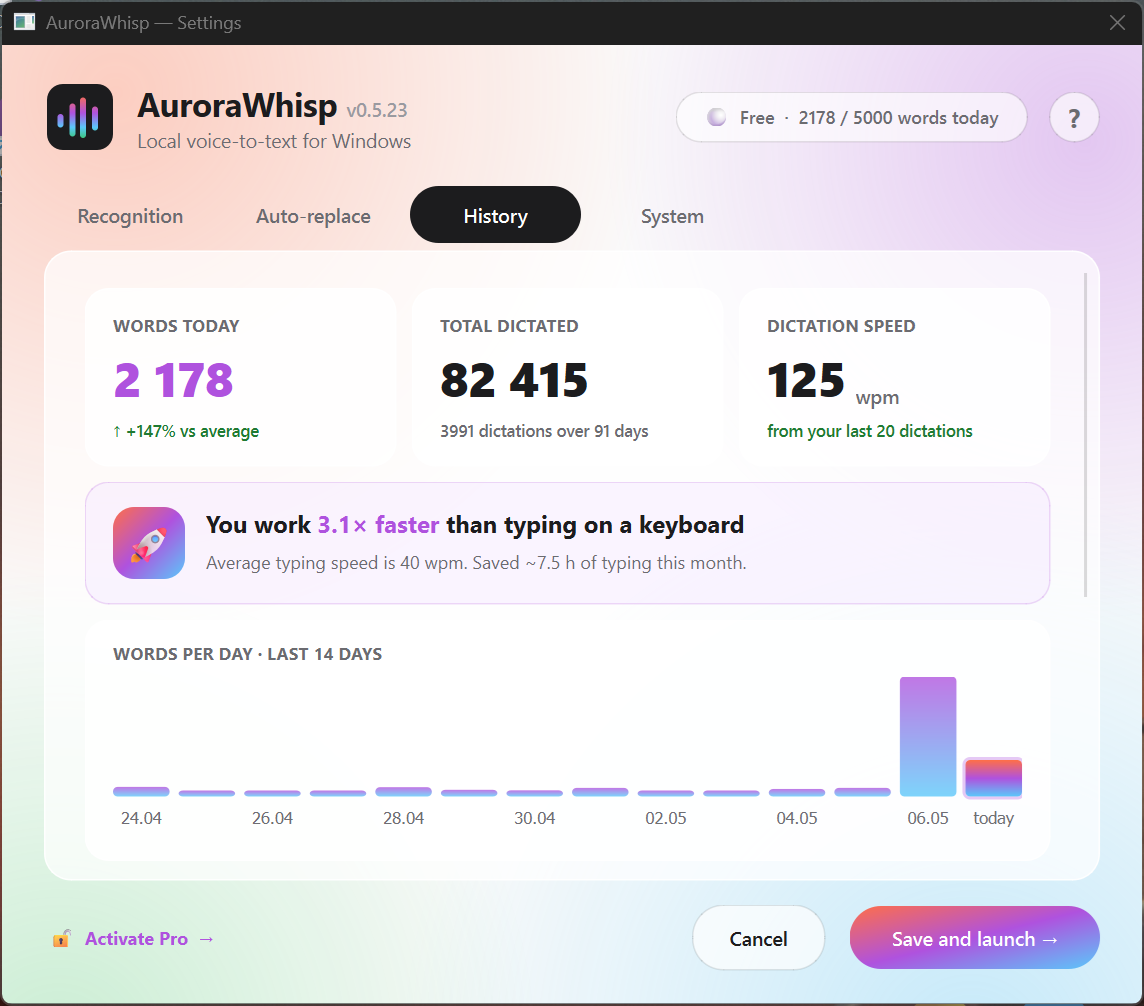This screenshot has height=1006, width=1144.
Task: Click Save and launch button
Action: (x=974, y=938)
